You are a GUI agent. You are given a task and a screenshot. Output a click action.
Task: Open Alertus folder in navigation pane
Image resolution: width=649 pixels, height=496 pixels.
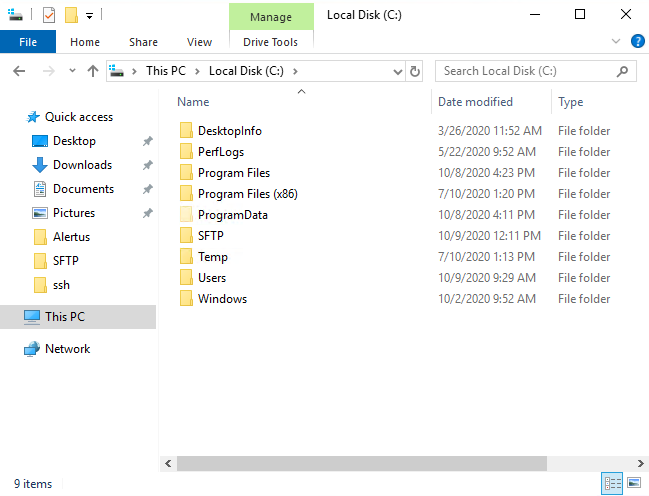[71, 237]
